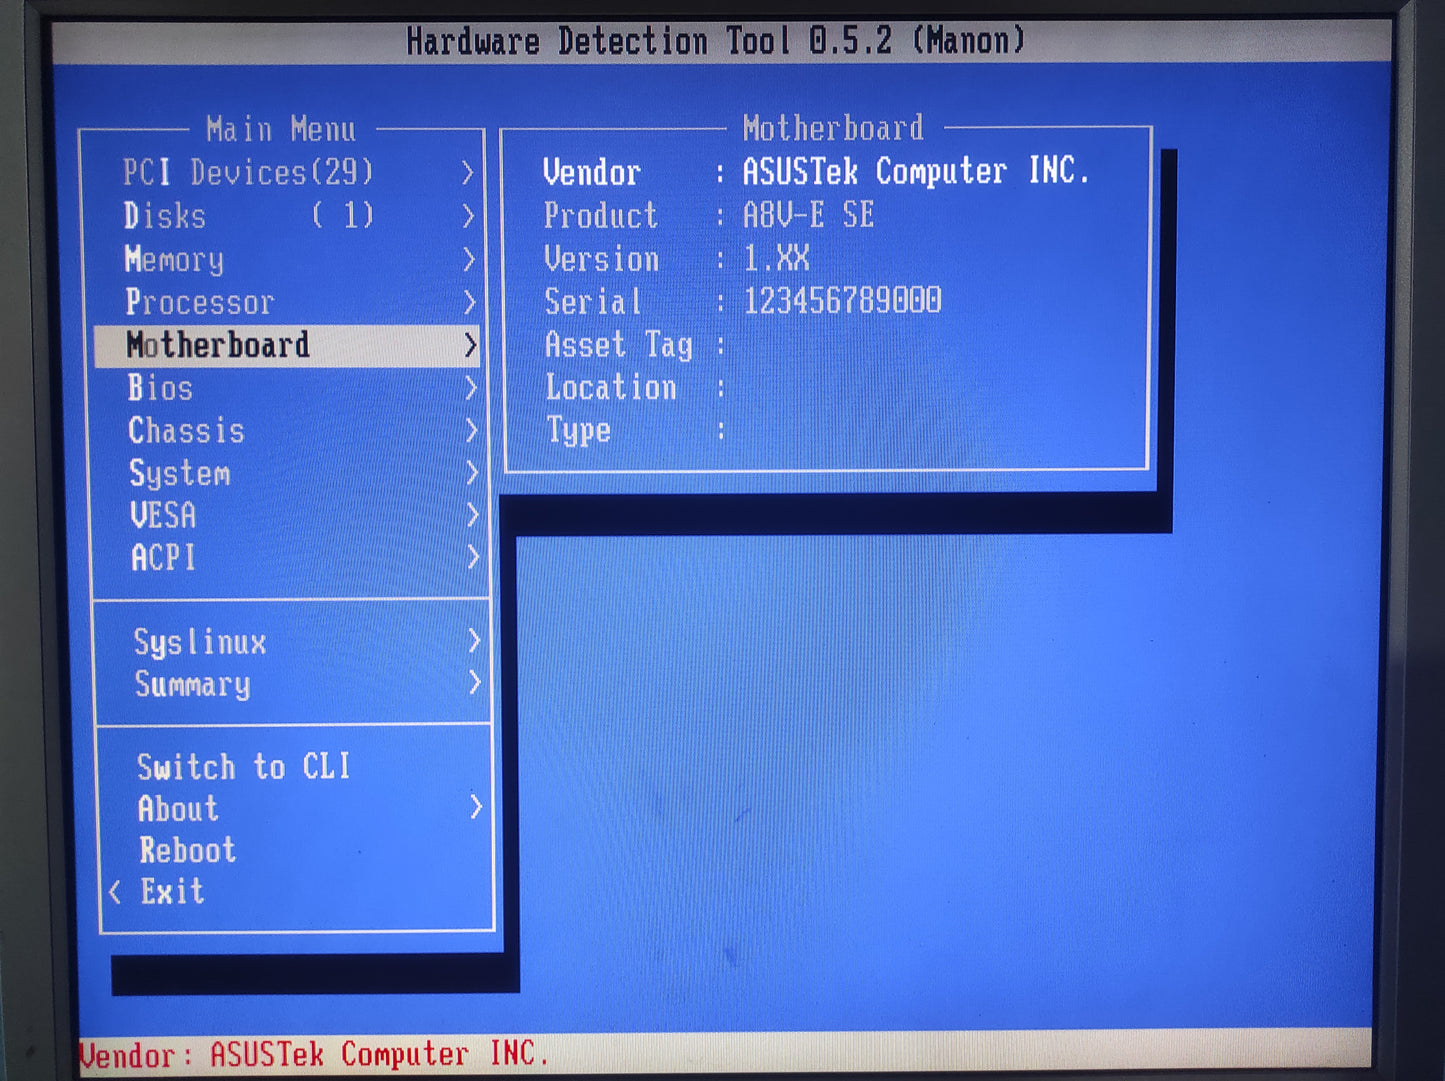This screenshot has width=1445, height=1081.
Task: Select the Chassis entry
Action: [x=186, y=431]
